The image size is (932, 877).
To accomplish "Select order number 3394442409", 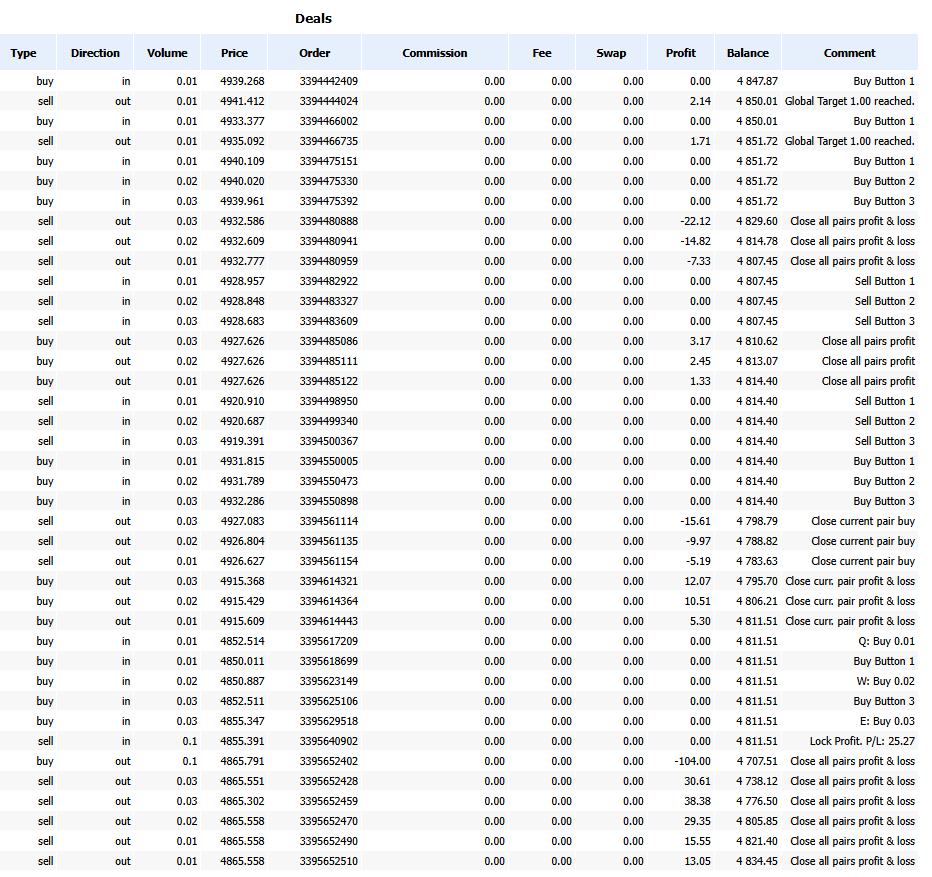I will 327,81.
